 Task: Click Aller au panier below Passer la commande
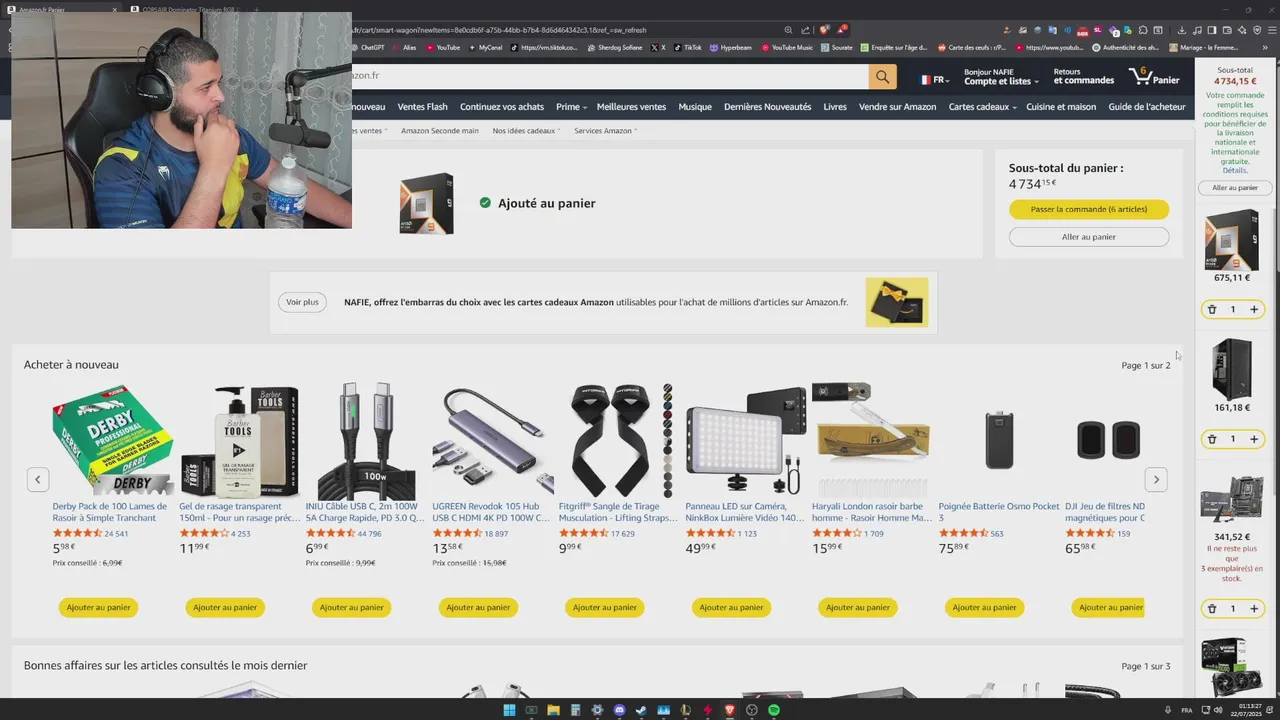[1089, 237]
